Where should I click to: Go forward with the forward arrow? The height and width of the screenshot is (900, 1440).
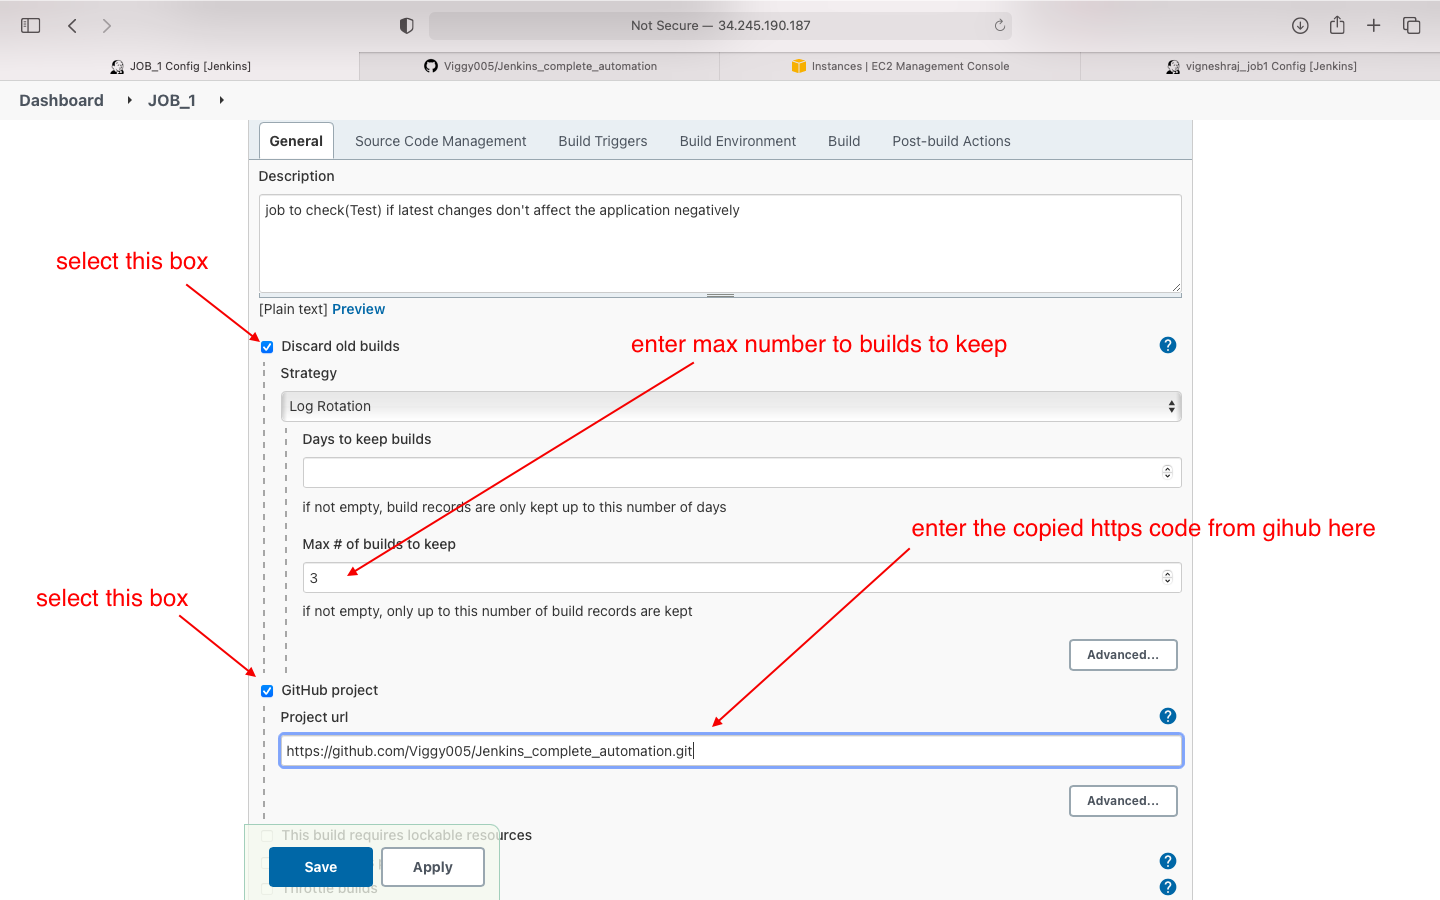107,26
